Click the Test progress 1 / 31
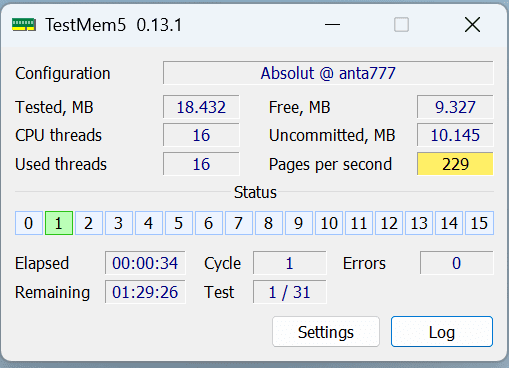The height and width of the screenshot is (368, 509). coord(289,292)
